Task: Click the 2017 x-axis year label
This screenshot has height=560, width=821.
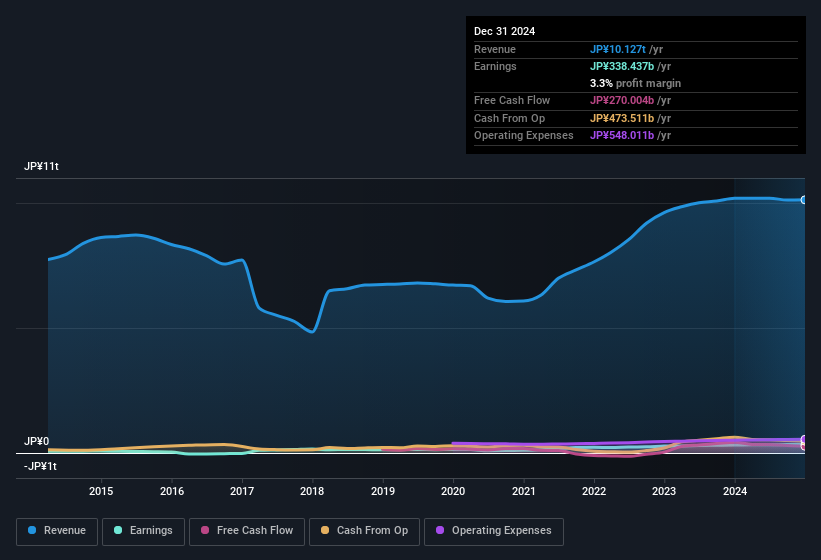Action: pos(242,491)
